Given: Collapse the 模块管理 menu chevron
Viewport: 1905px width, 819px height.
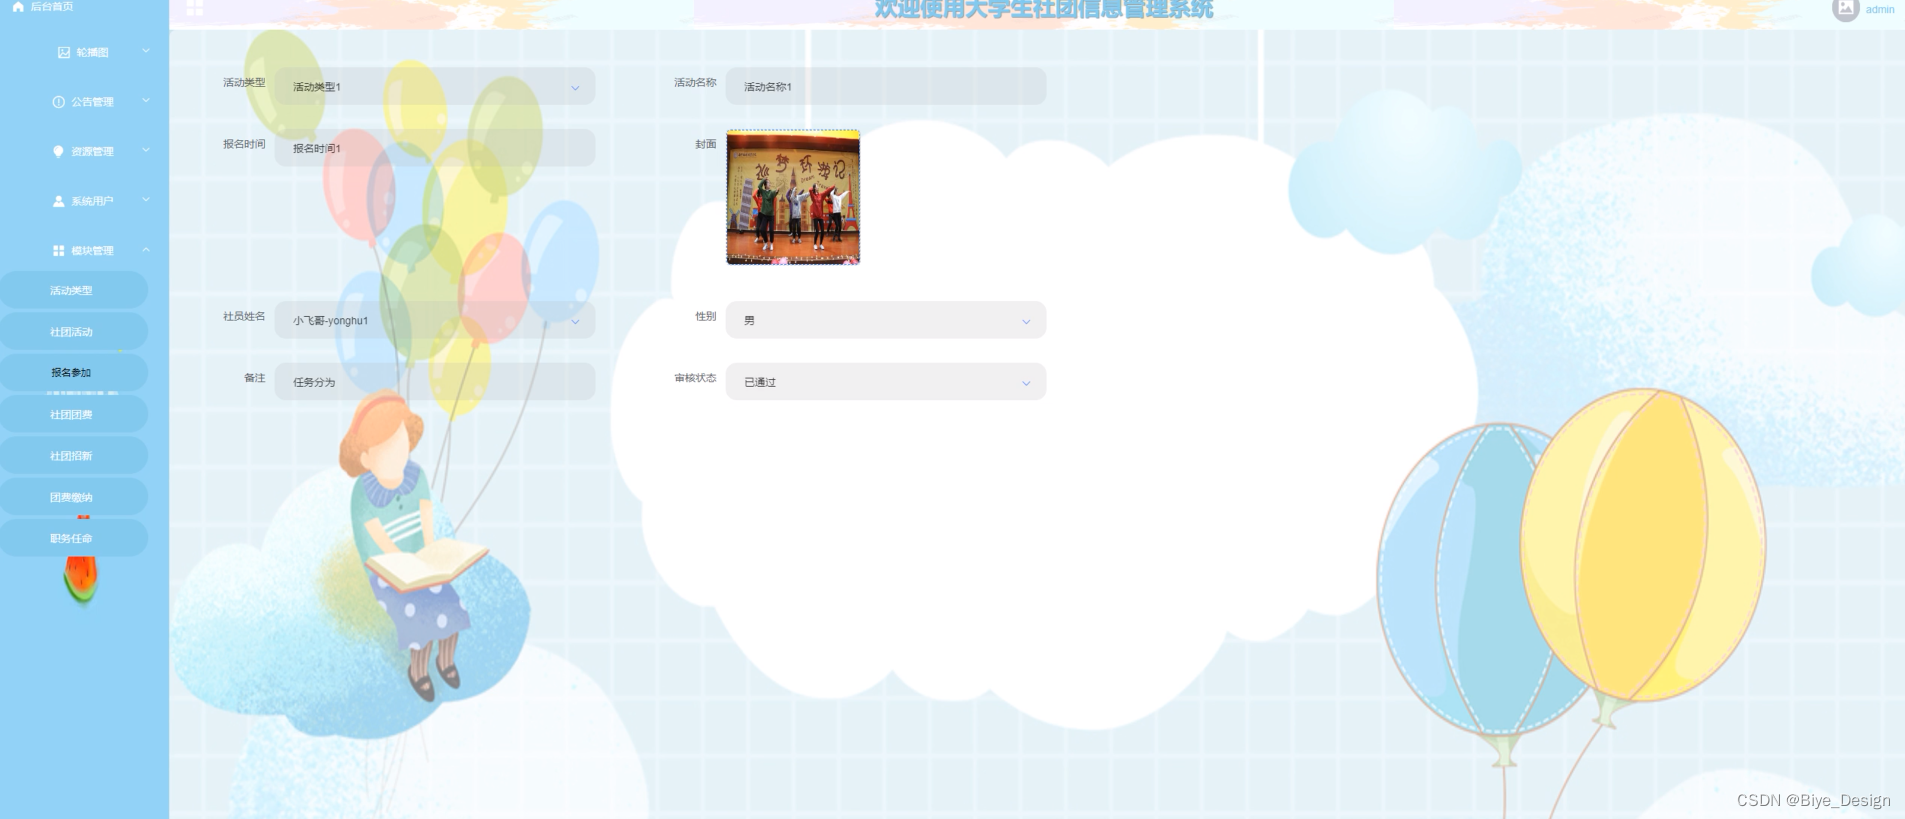Looking at the screenshot, I should (146, 250).
